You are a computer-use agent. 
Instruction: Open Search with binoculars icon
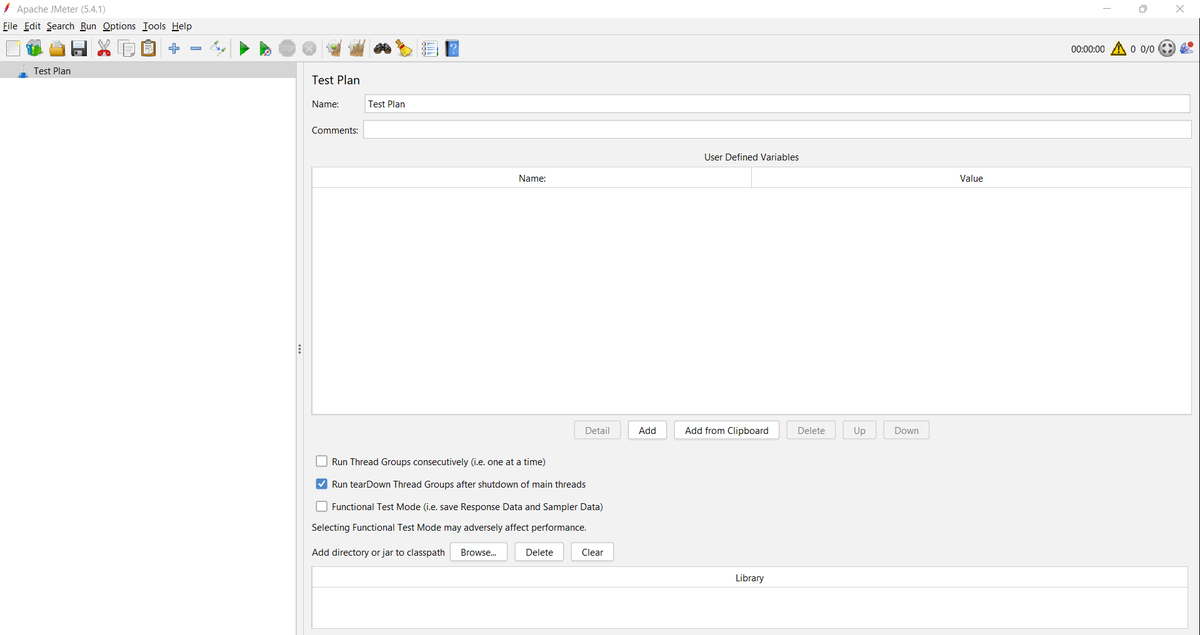coord(382,48)
